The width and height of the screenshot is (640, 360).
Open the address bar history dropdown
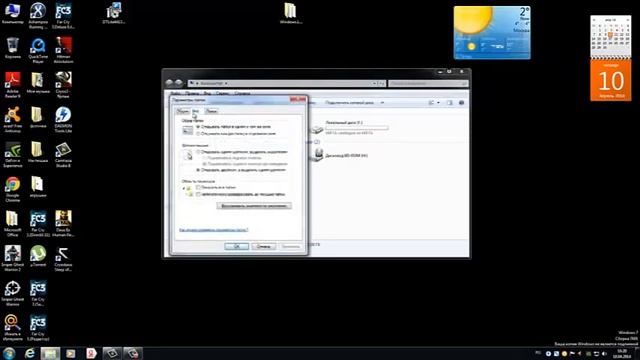pyautogui.click(x=374, y=83)
